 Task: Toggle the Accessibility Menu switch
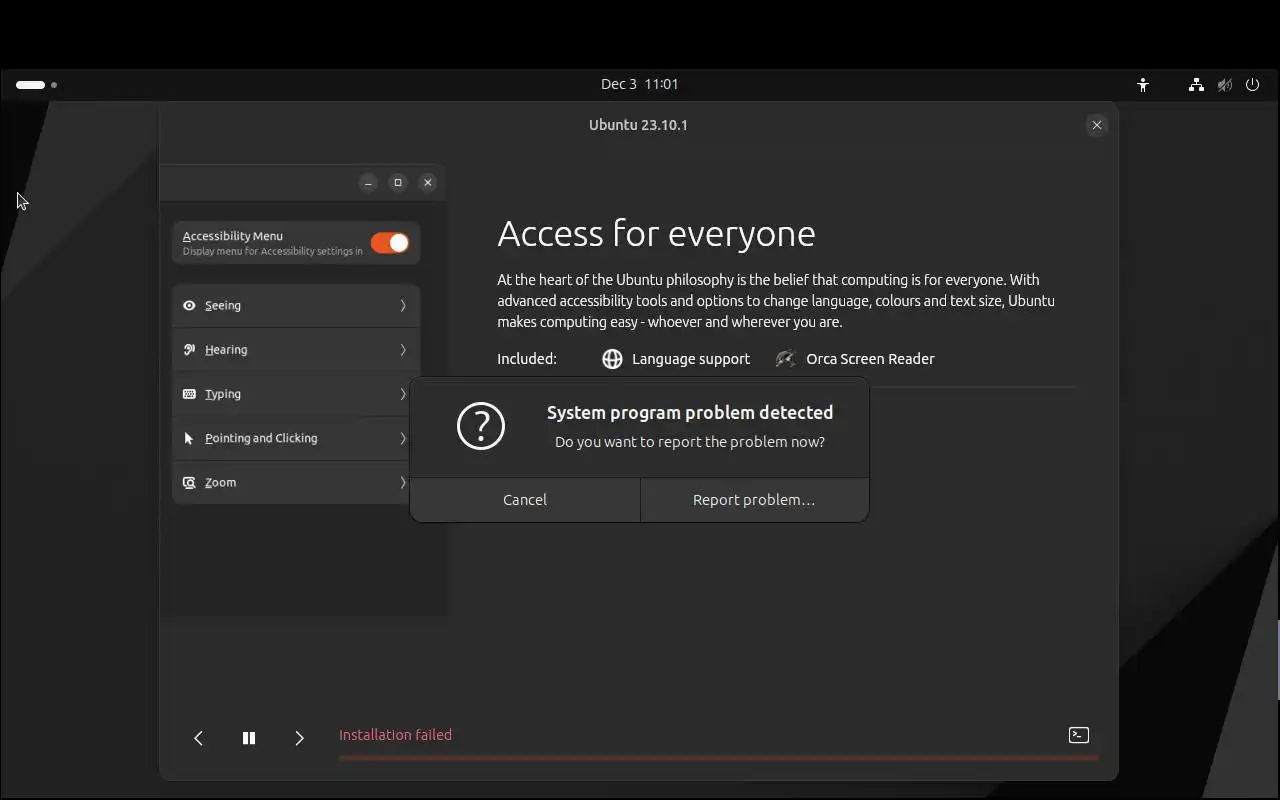389,243
